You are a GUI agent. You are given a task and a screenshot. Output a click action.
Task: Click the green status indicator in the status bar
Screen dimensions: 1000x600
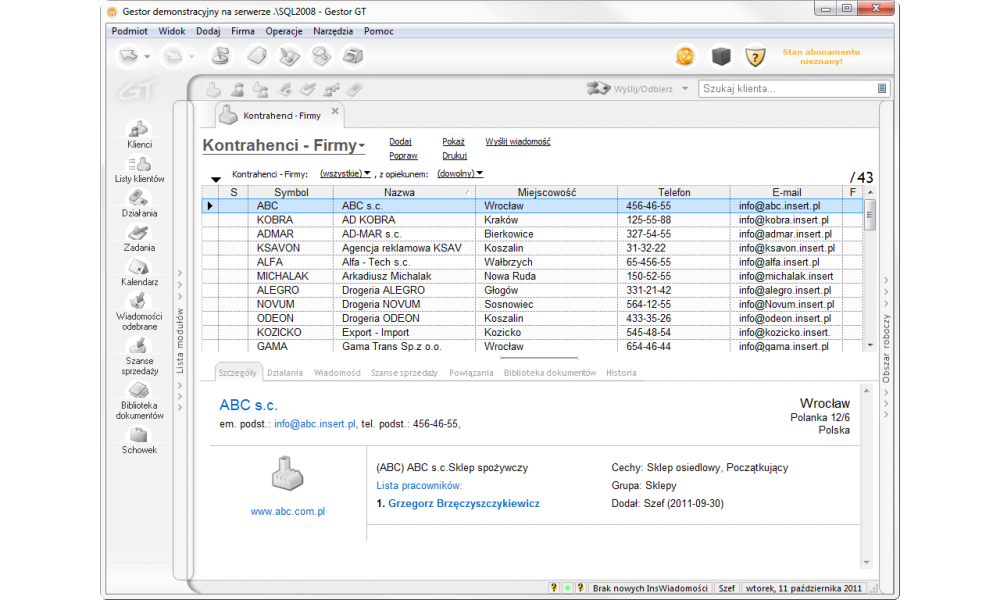pos(567,588)
